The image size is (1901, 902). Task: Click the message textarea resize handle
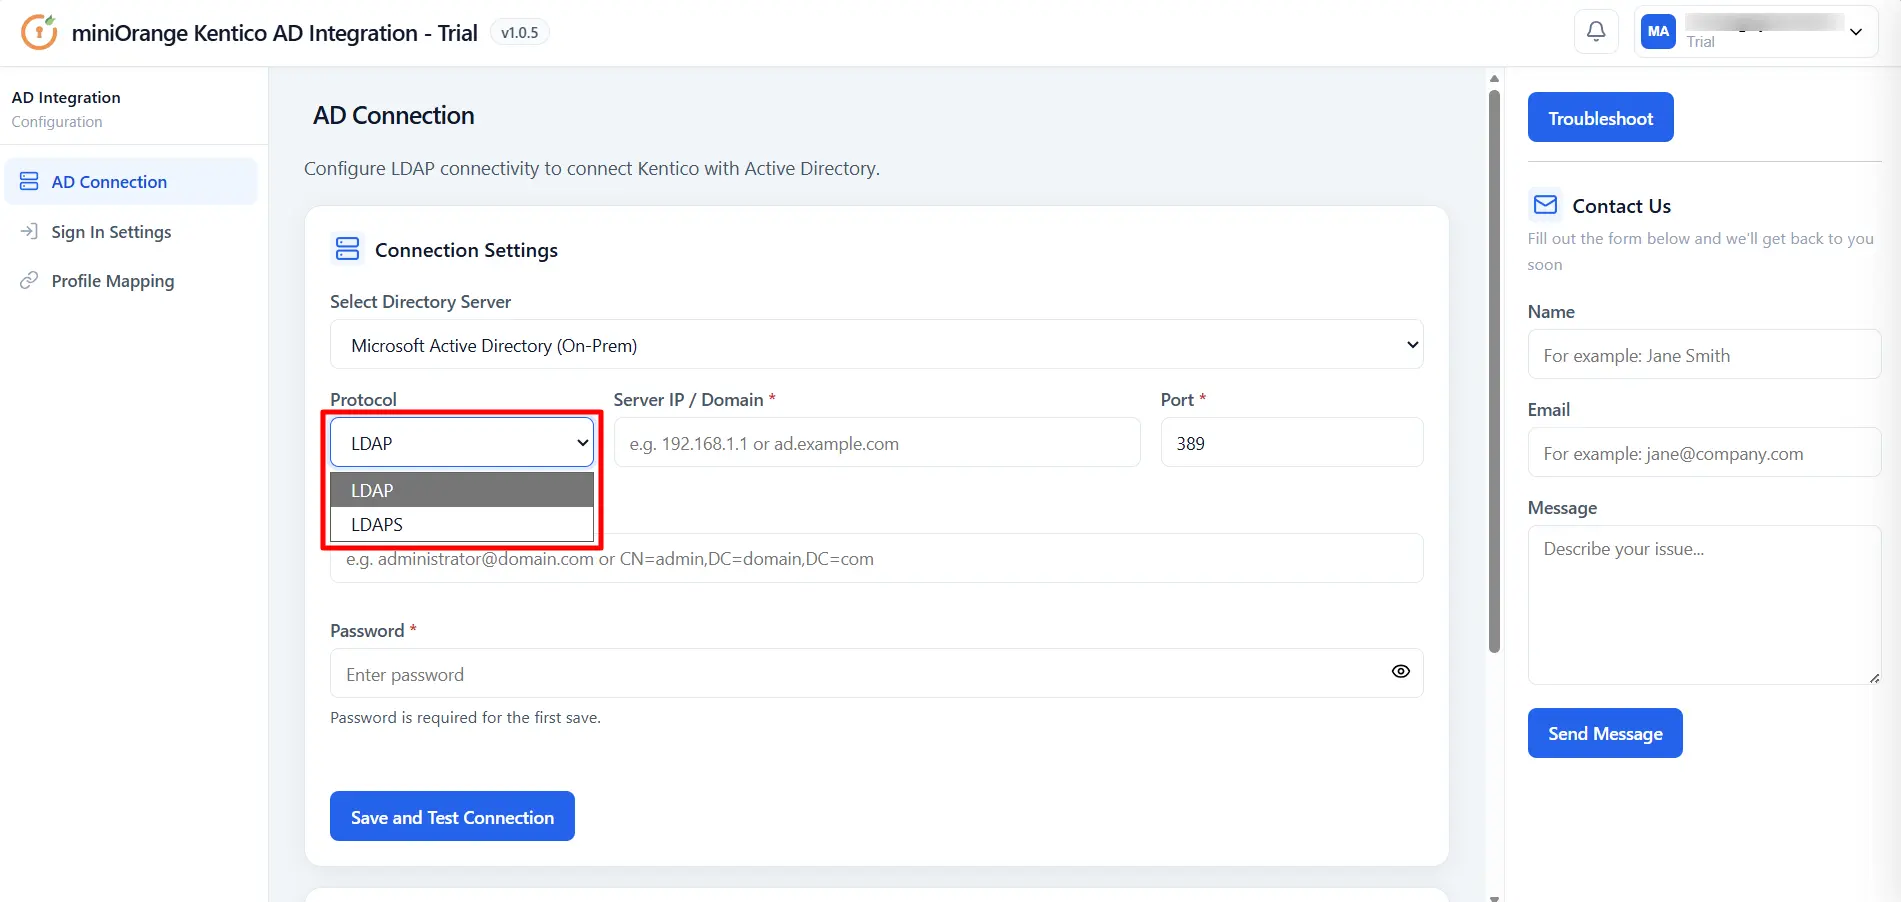pos(1874,678)
